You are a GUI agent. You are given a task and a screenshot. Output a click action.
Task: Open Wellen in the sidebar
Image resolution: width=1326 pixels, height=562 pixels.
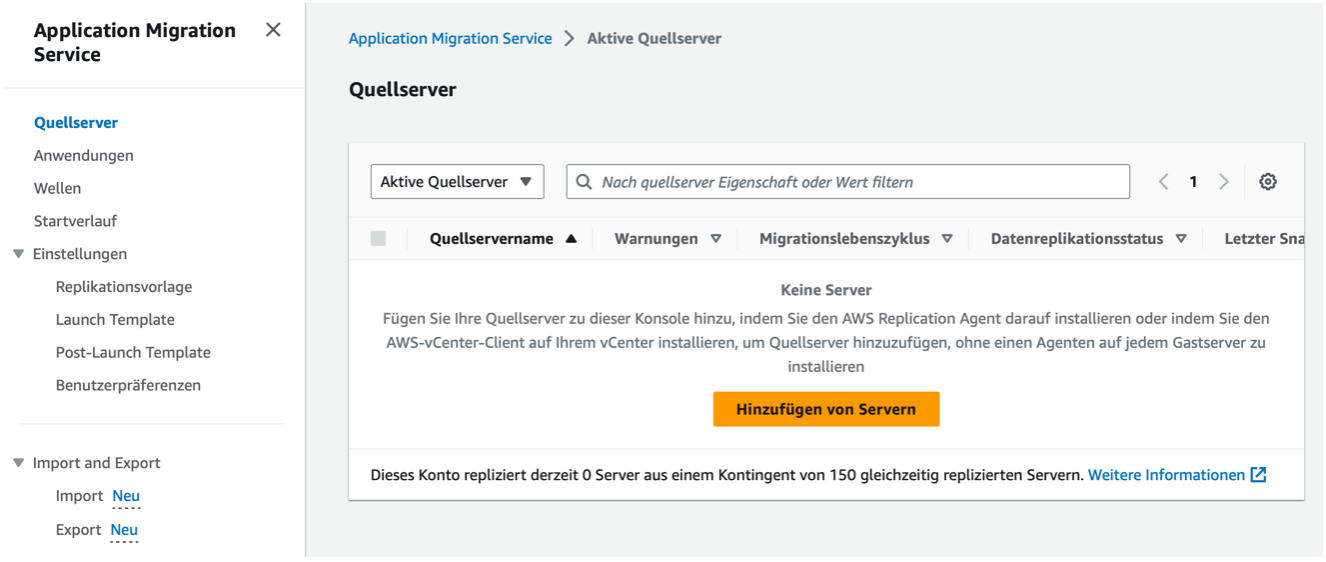(x=58, y=189)
